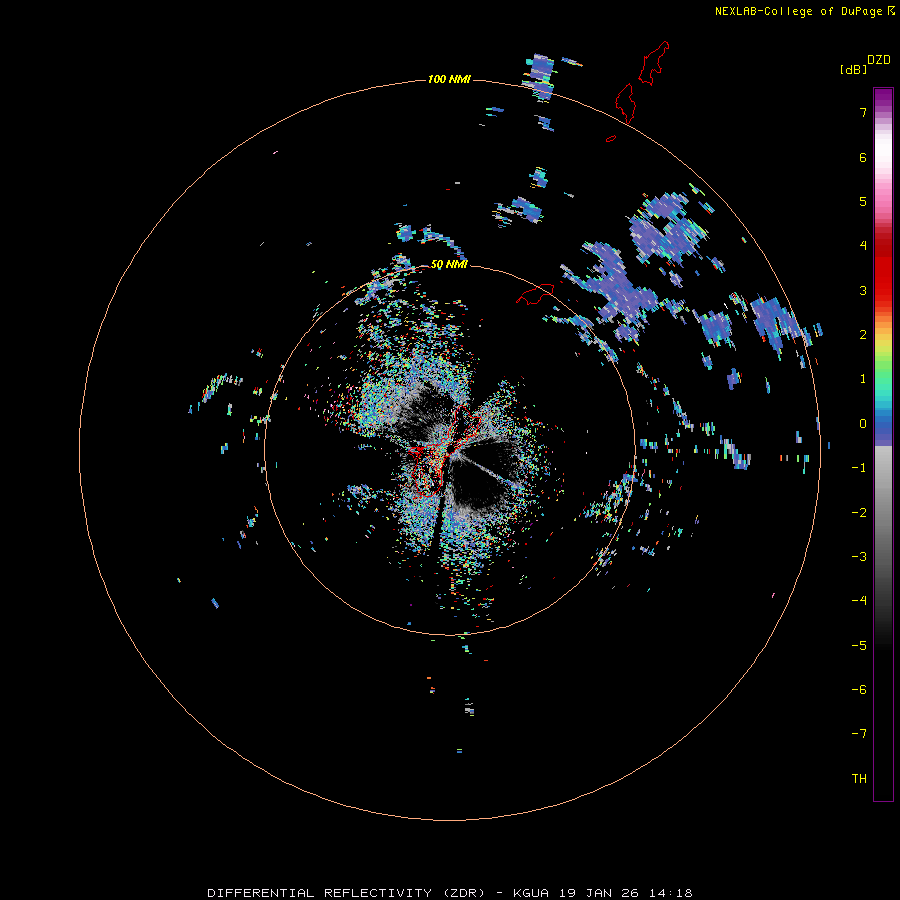Click the 1 value on the color scale

863,379
